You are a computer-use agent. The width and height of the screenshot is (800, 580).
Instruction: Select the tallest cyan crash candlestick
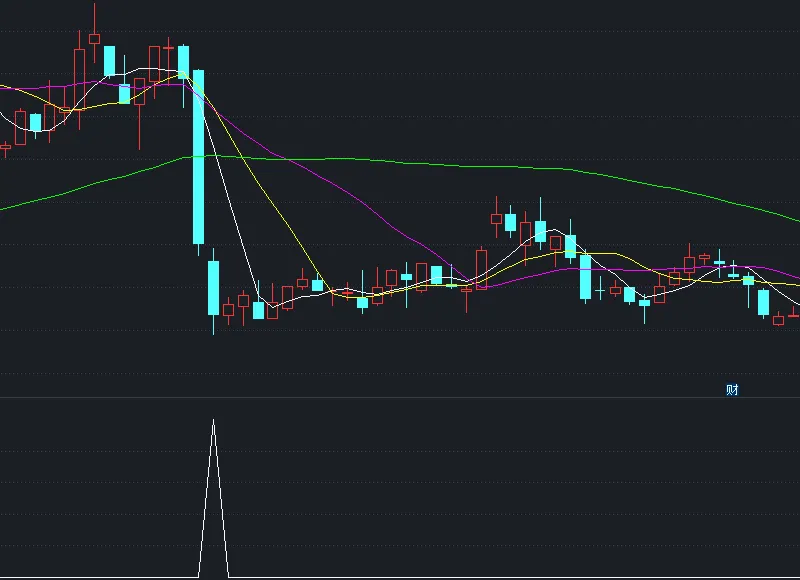198,158
